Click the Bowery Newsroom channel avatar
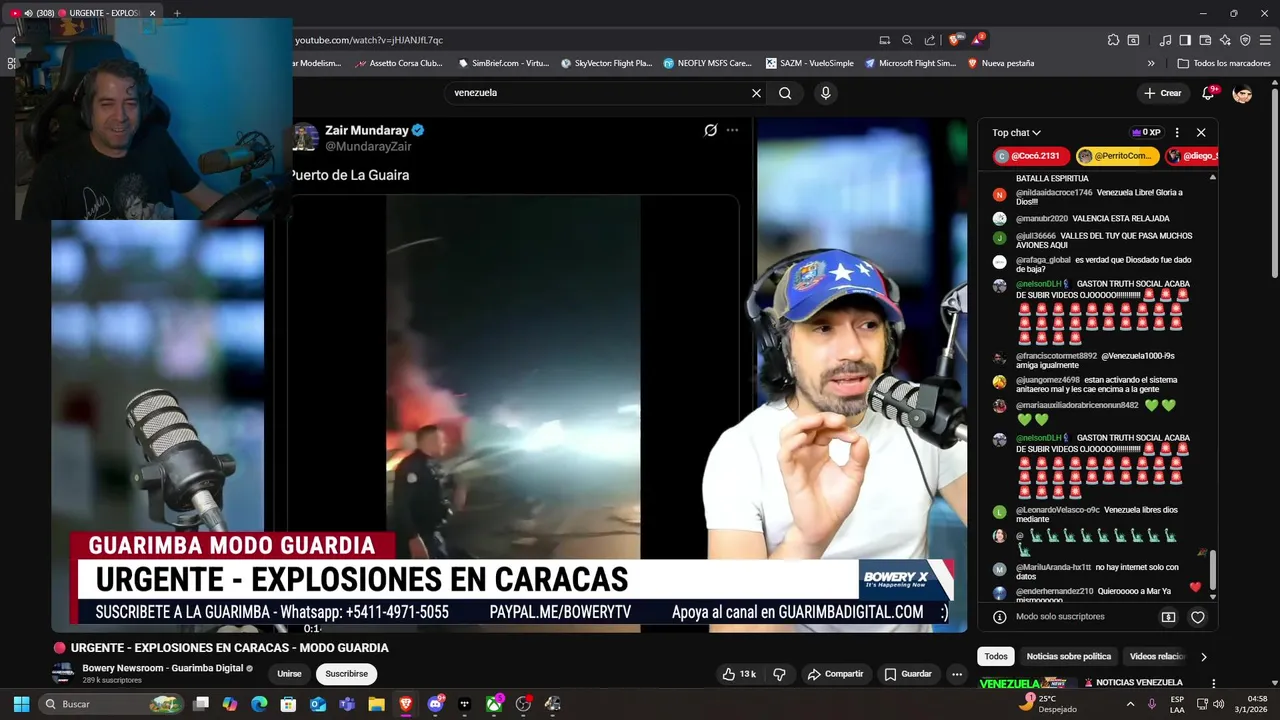The height and width of the screenshot is (720, 1280). (x=63, y=673)
